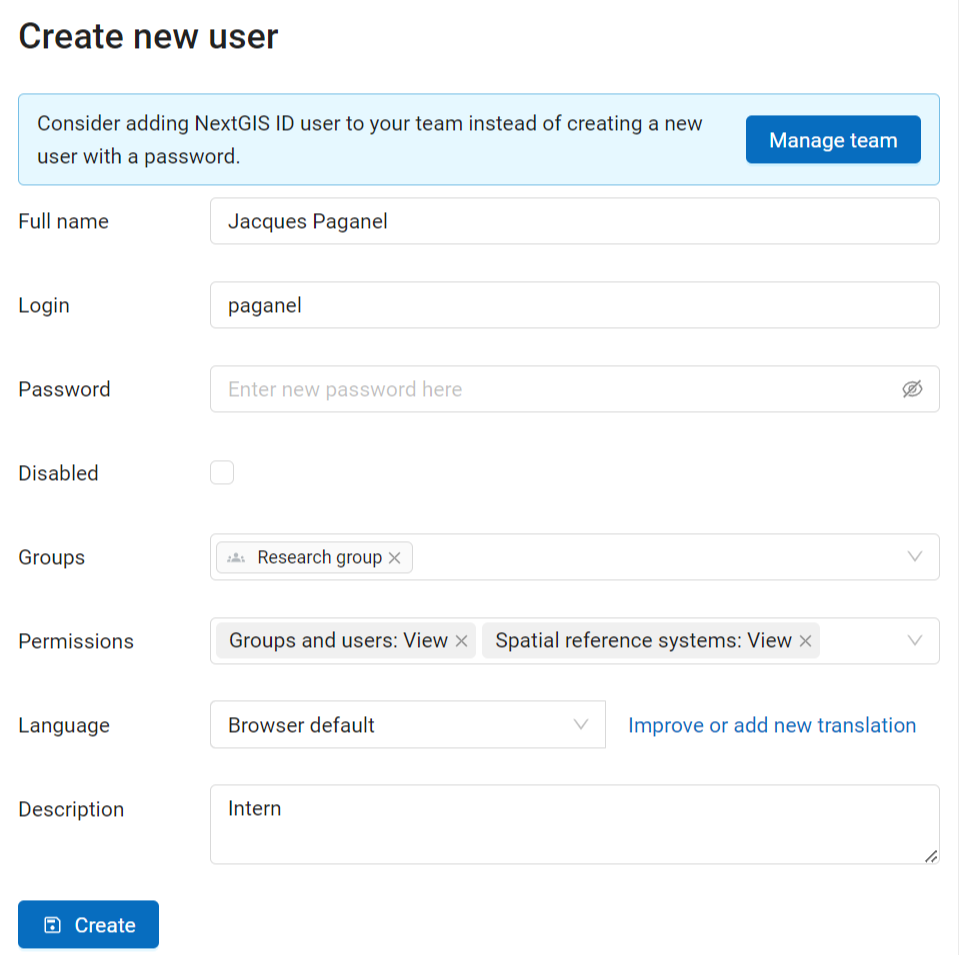Focus the Full name field
959x955 pixels.
(575, 221)
